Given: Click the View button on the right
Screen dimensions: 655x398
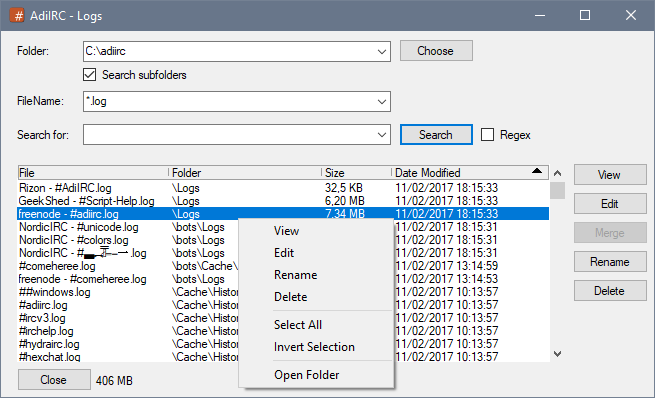Looking at the screenshot, I should (x=610, y=175).
